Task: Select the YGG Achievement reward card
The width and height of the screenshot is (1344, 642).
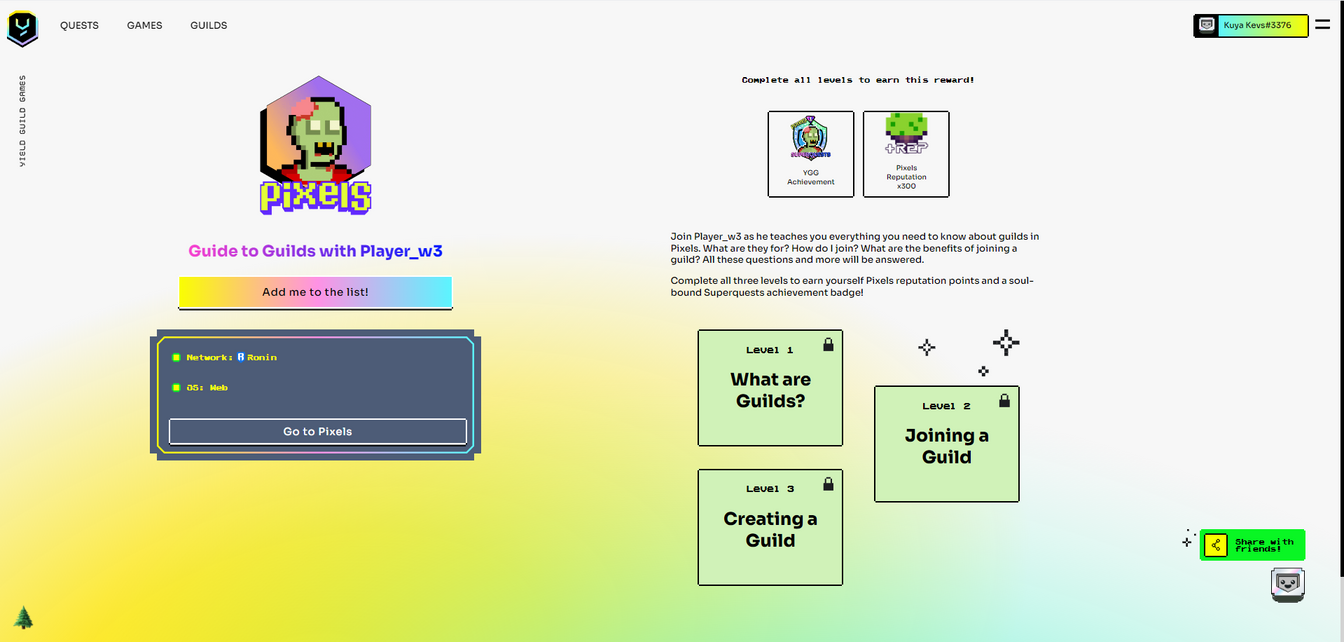Action: click(811, 154)
